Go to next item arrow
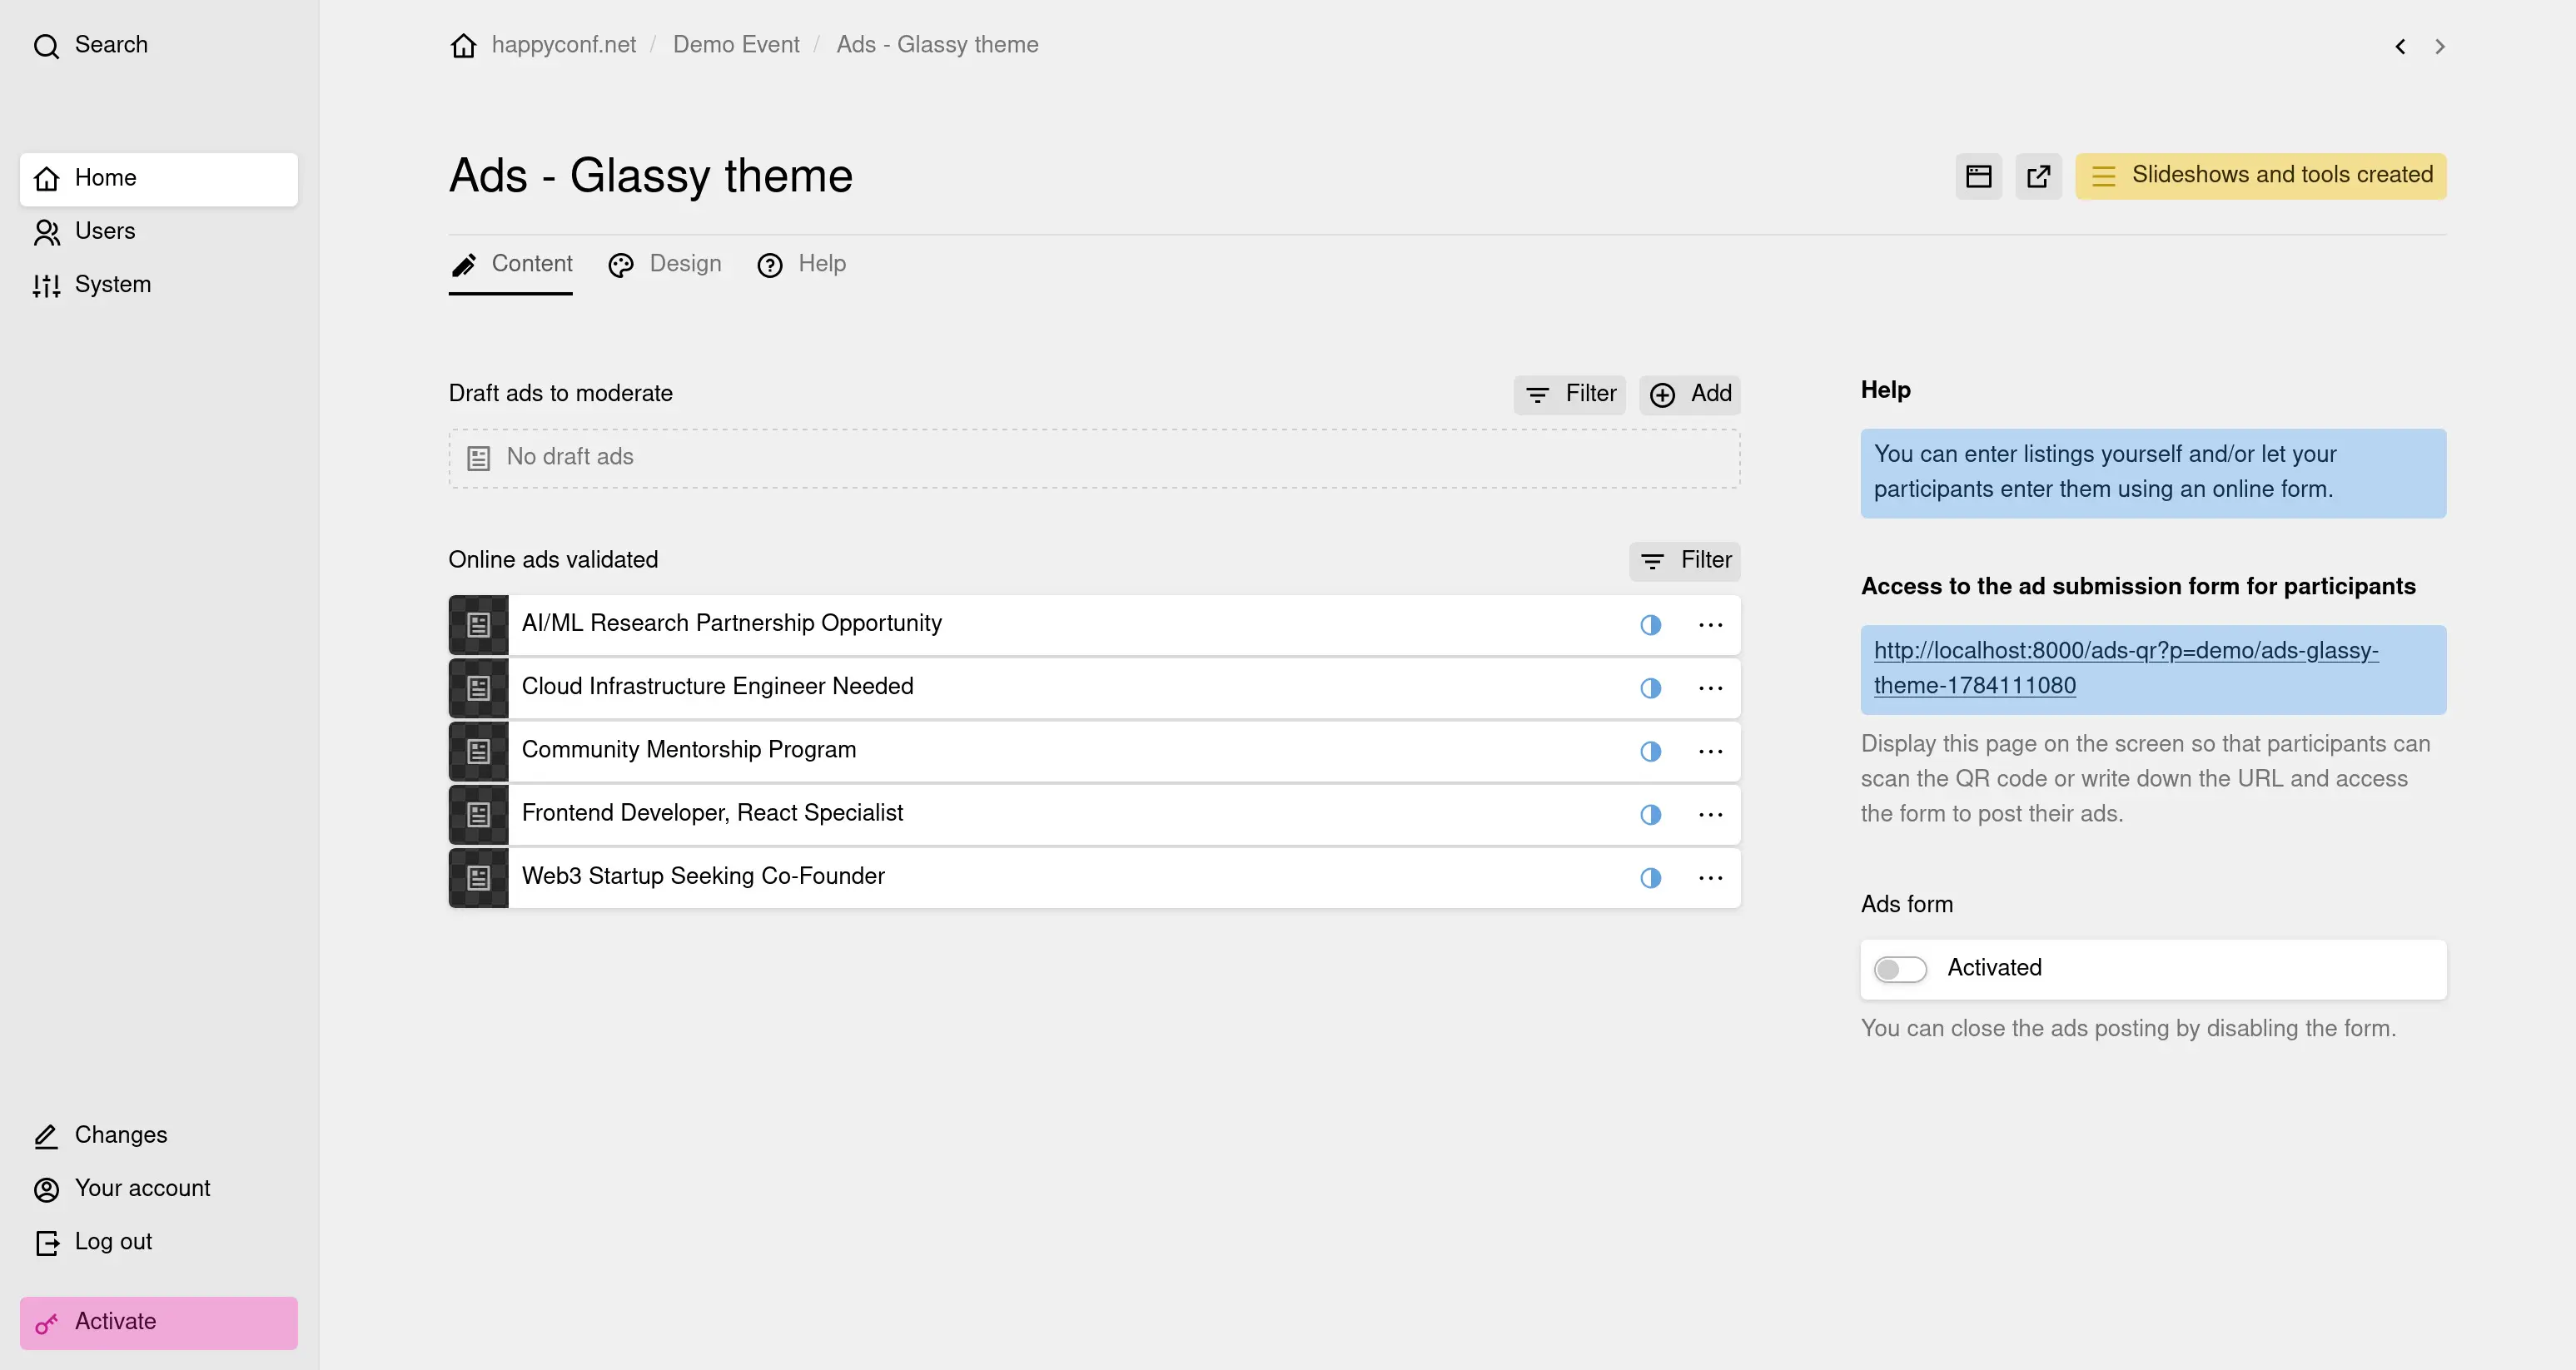Viewport: 2576px width, 1370px height. click(x=2440, y=46)
